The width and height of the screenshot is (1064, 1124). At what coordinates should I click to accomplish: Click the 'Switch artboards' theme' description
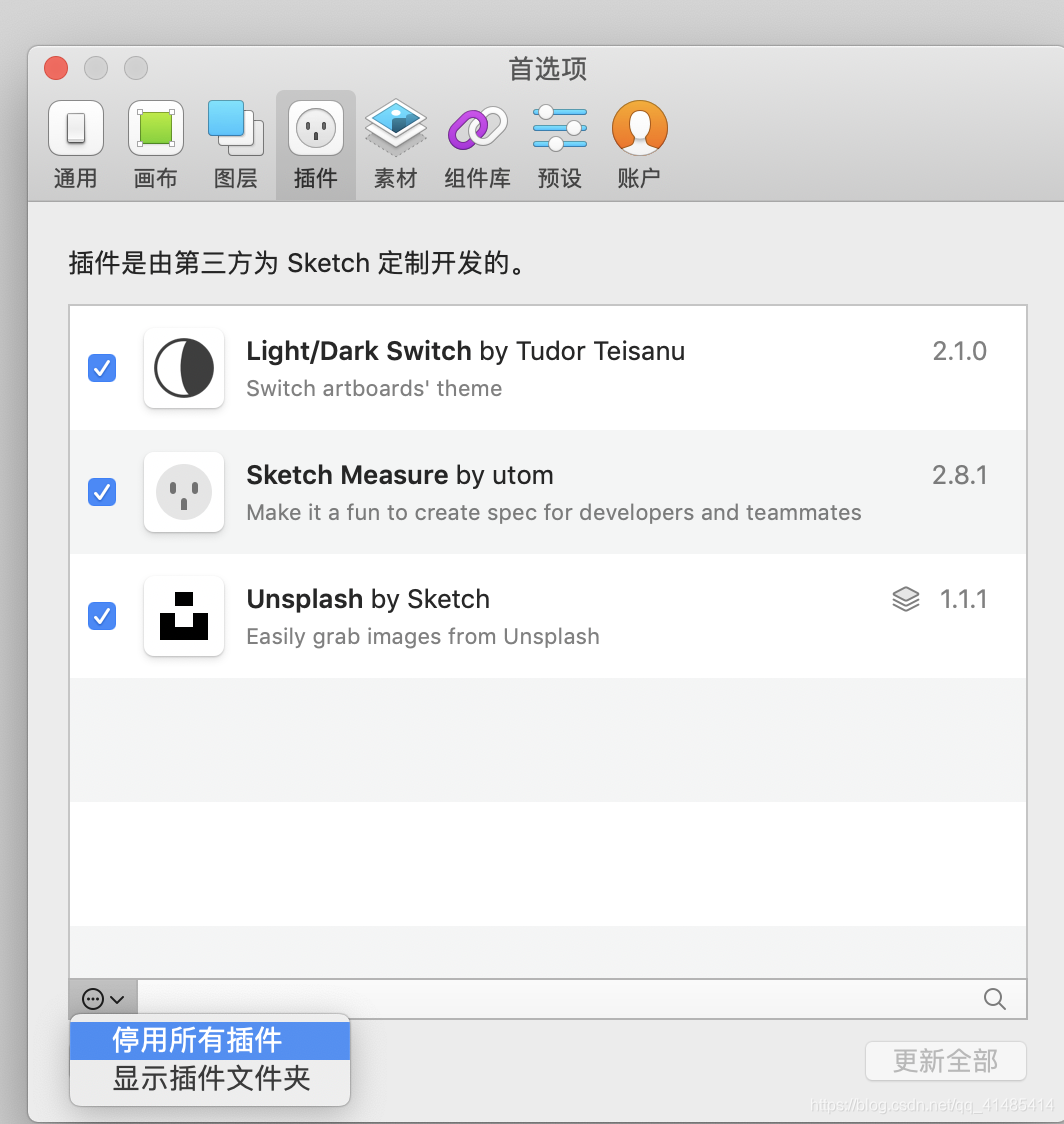coord(374,389)
